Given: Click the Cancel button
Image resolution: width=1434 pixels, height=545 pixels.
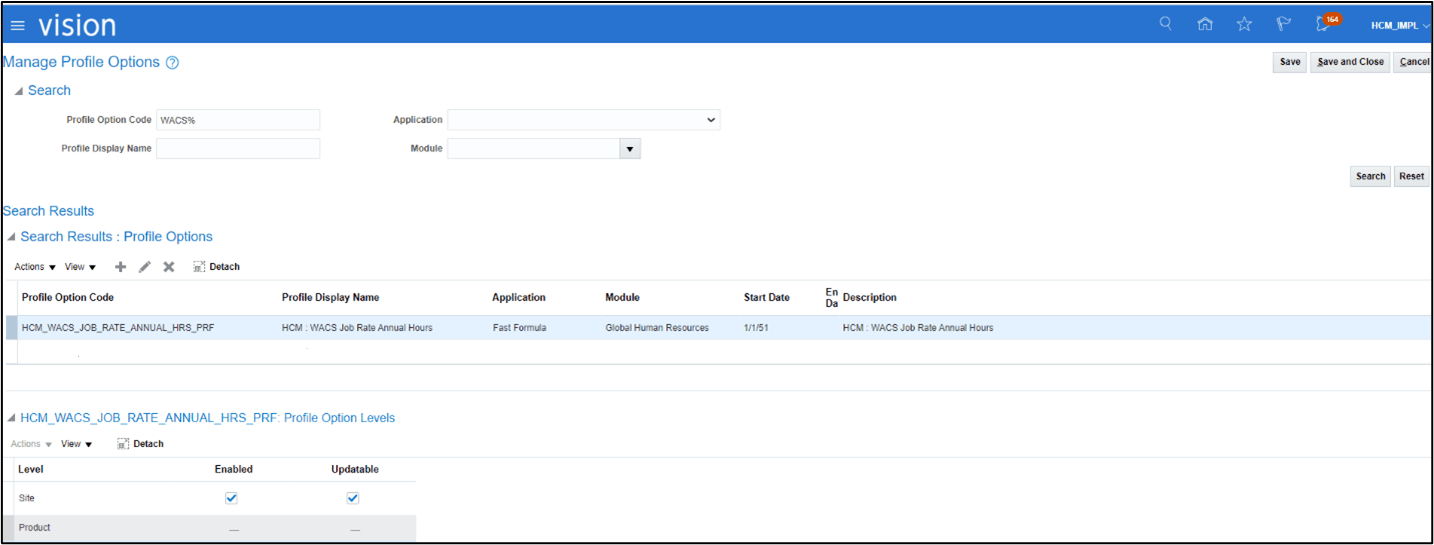Looking at the screenshot, I should point(1414,62).
